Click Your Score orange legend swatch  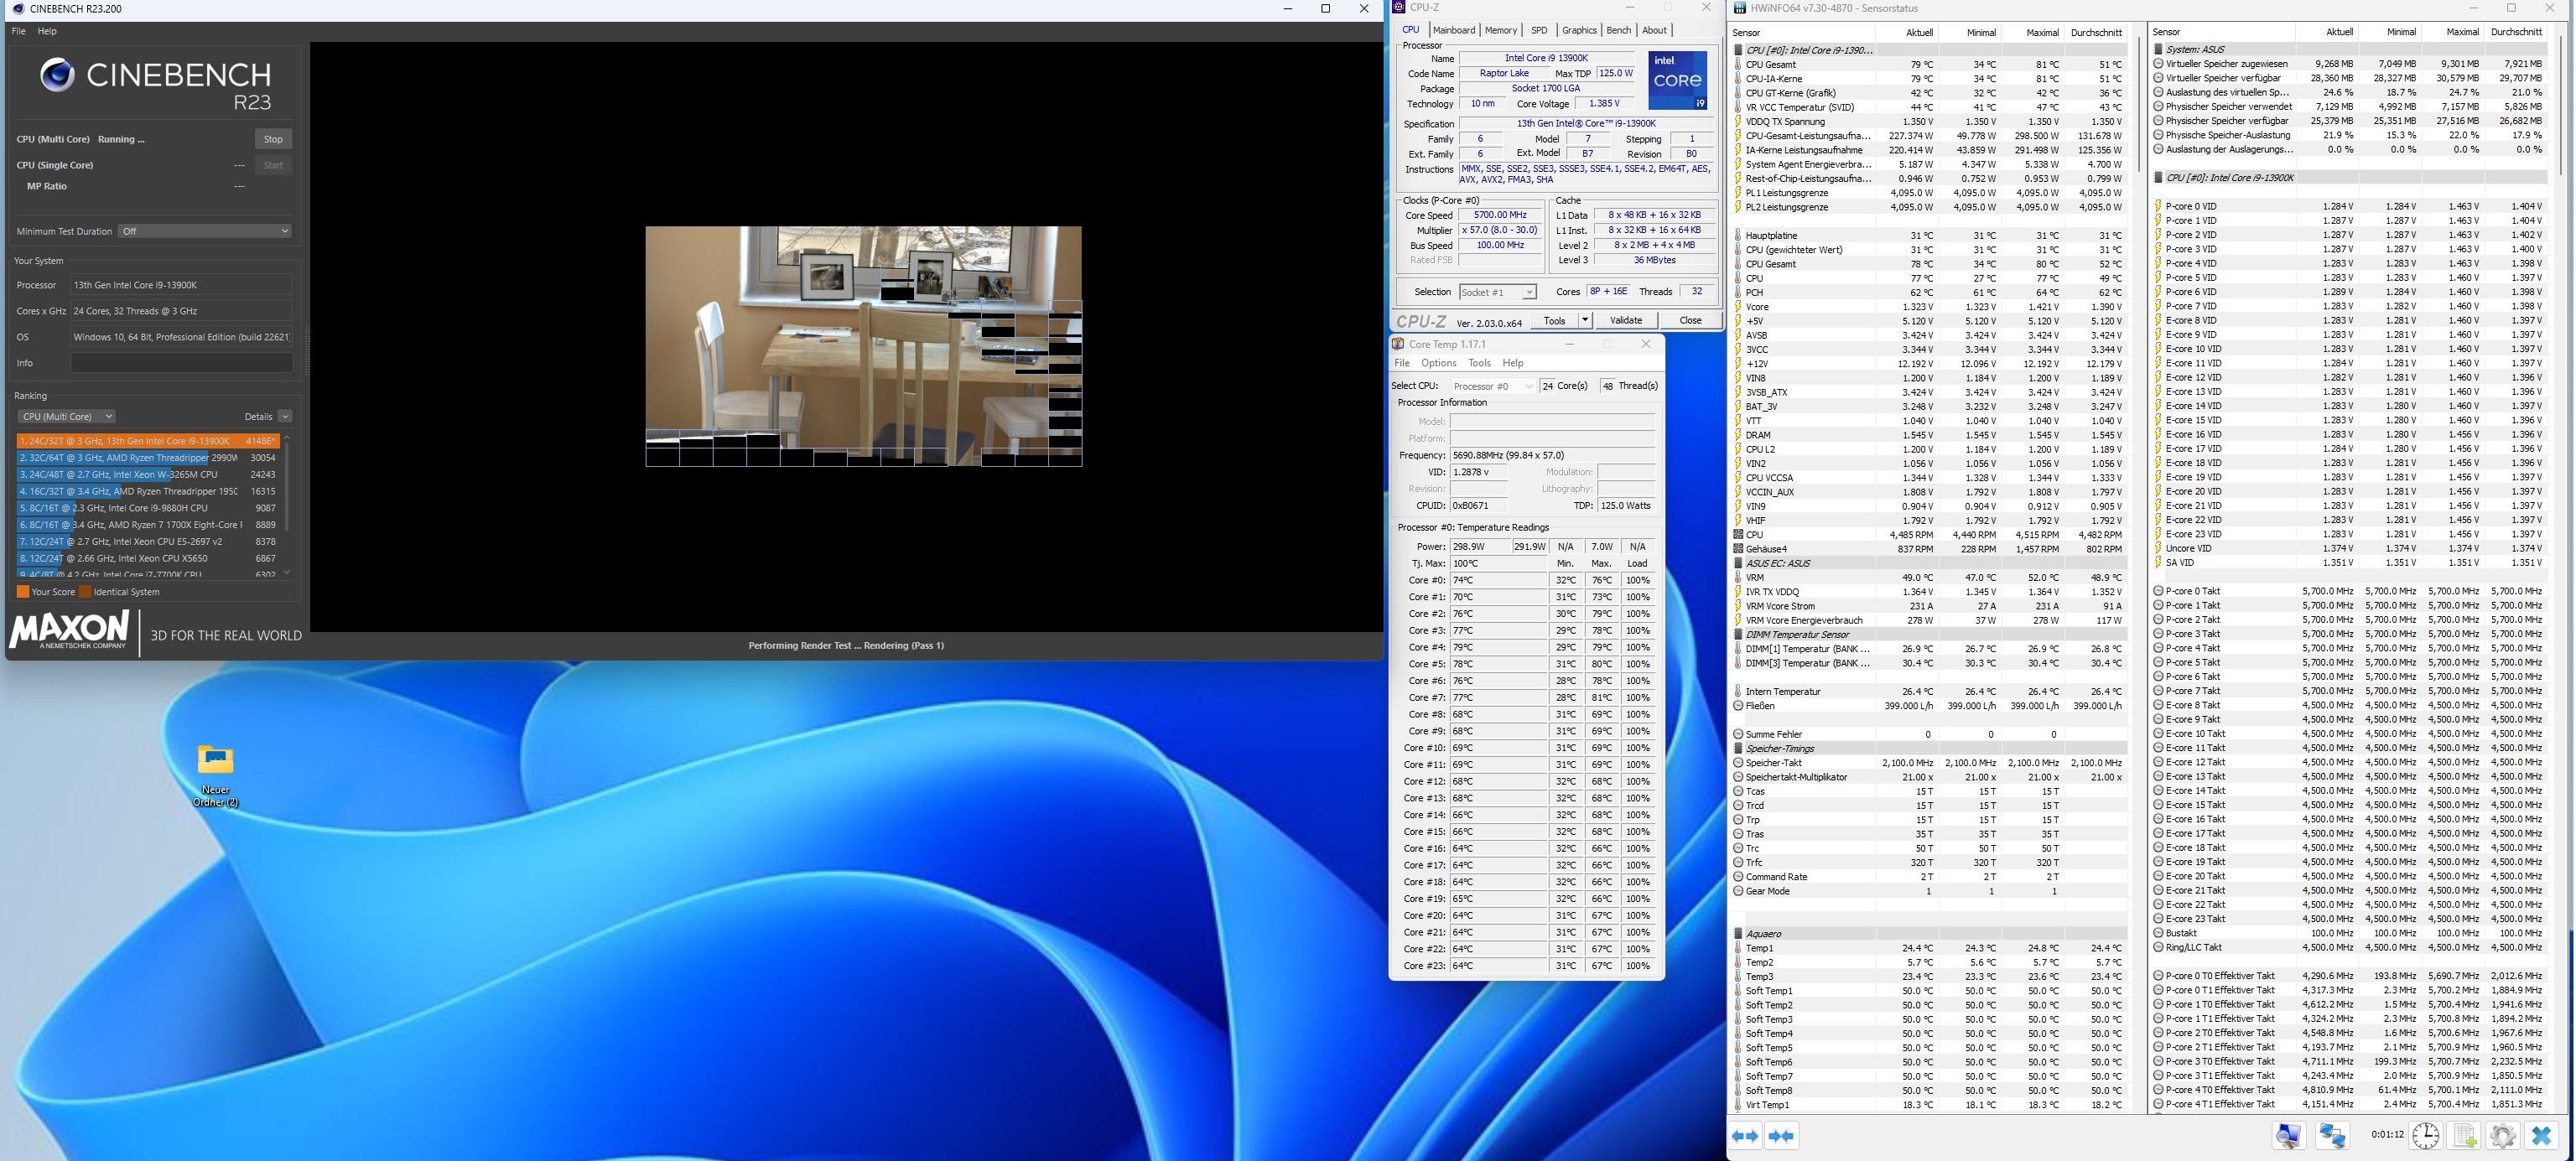(x=22, y=592)
